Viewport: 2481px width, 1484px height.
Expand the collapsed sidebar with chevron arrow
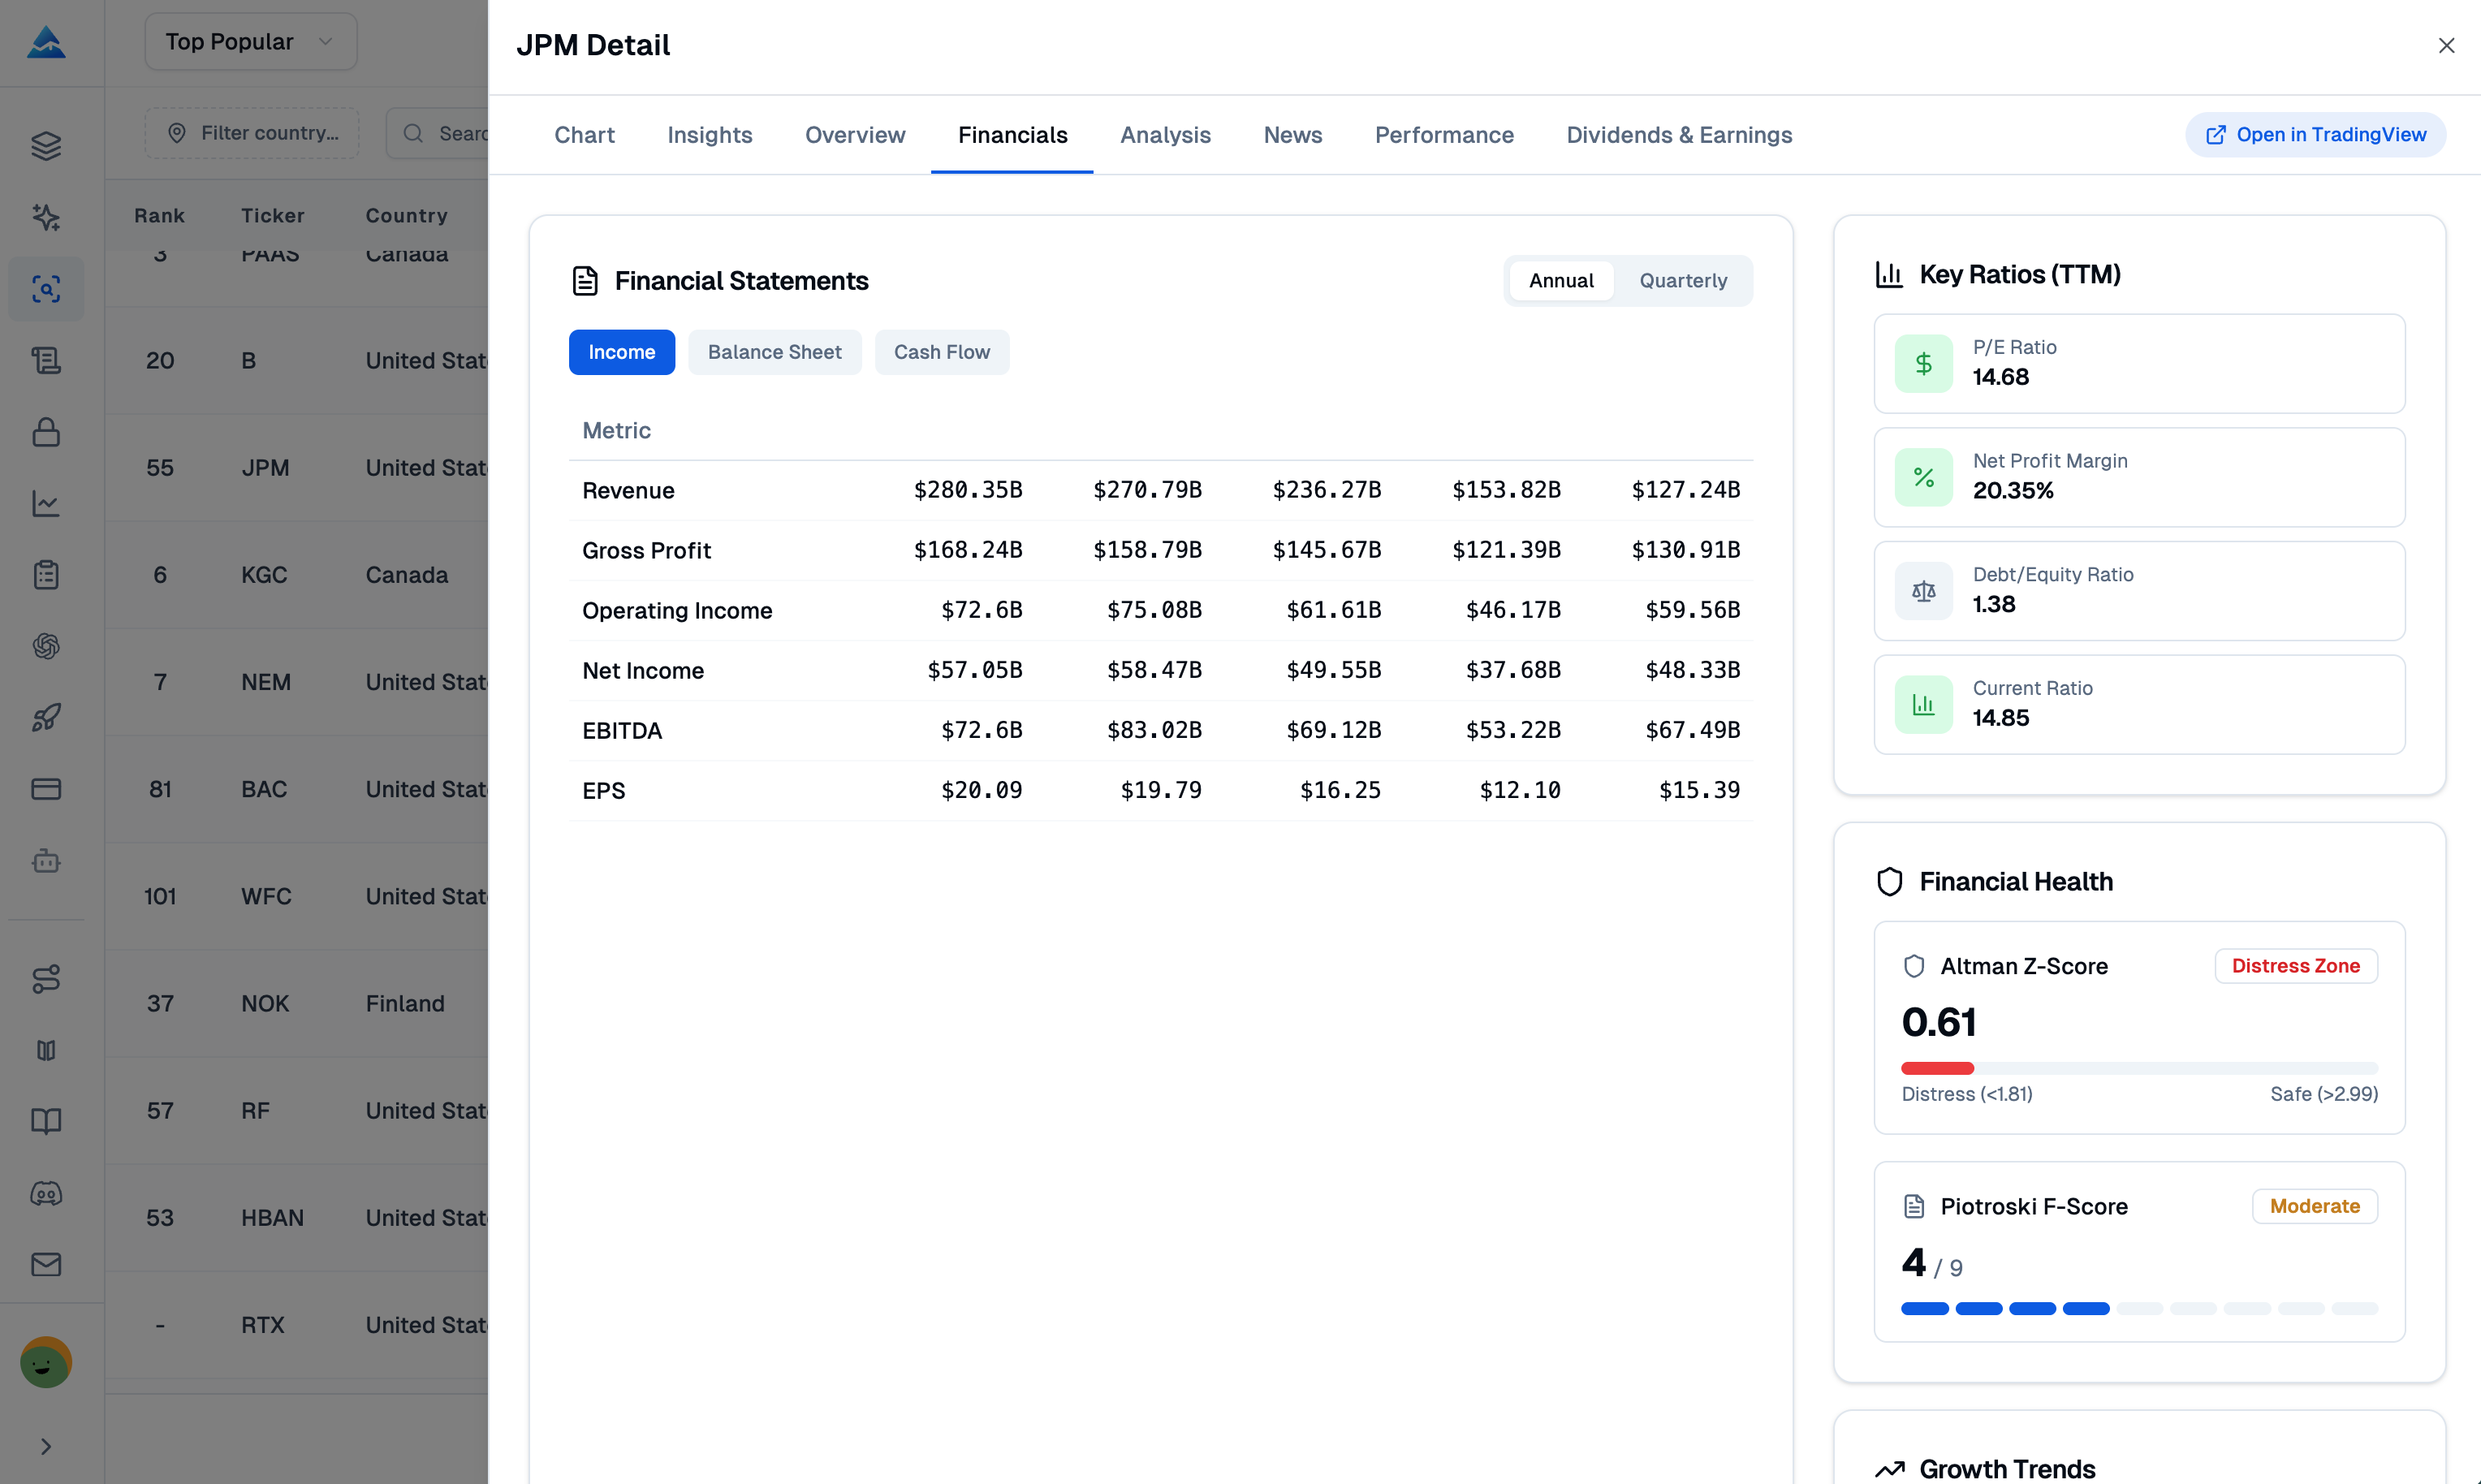(x=46, y=1446)
